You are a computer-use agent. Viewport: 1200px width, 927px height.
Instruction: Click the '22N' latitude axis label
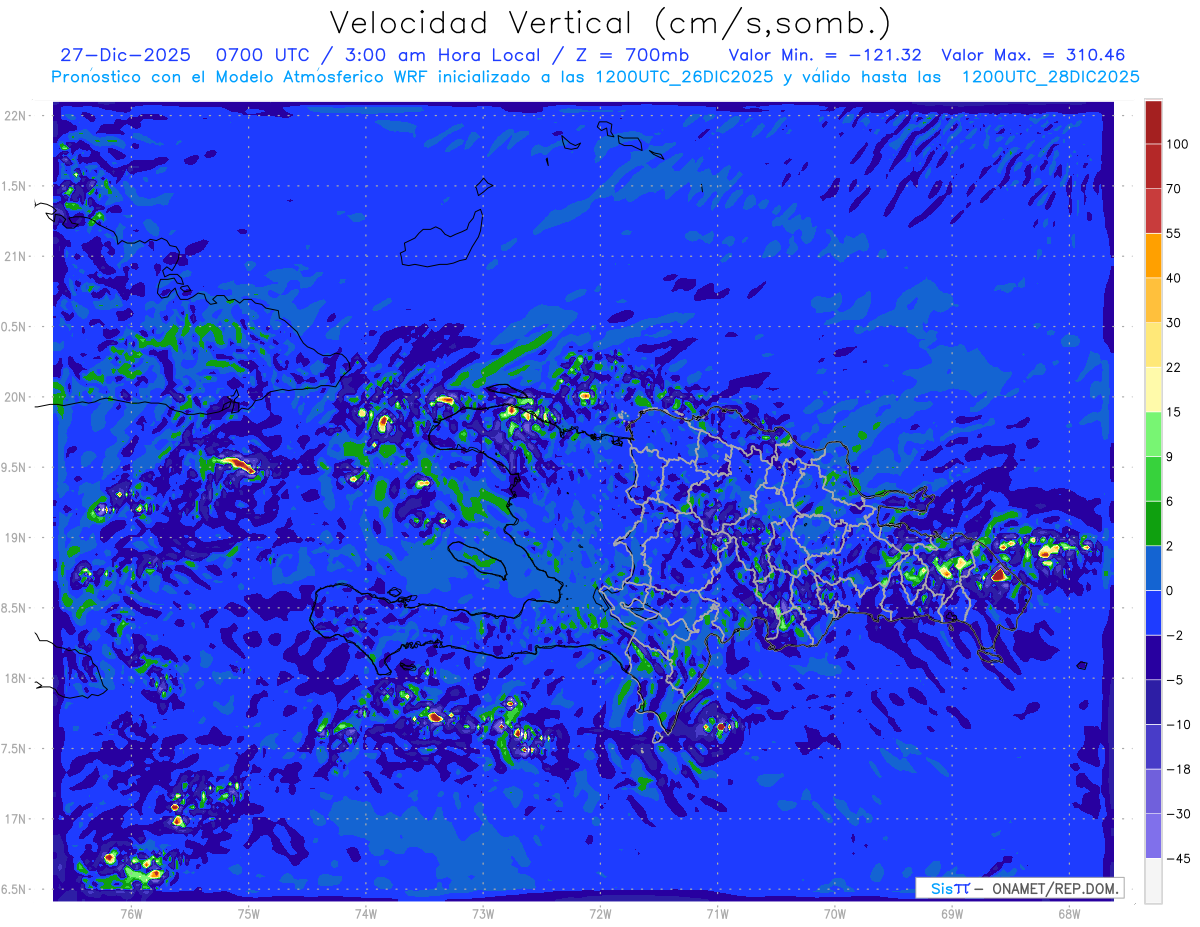15,116
